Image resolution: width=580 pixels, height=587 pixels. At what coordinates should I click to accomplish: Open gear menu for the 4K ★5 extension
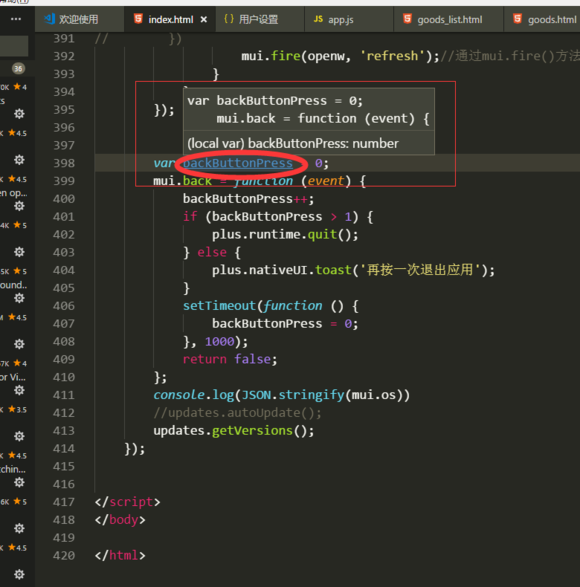(x=19, y=252)
